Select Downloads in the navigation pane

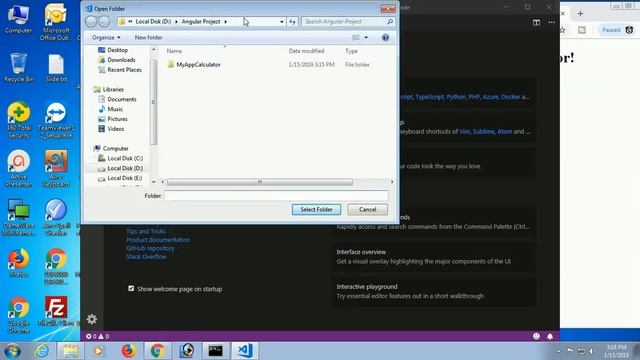coord(117,60)
